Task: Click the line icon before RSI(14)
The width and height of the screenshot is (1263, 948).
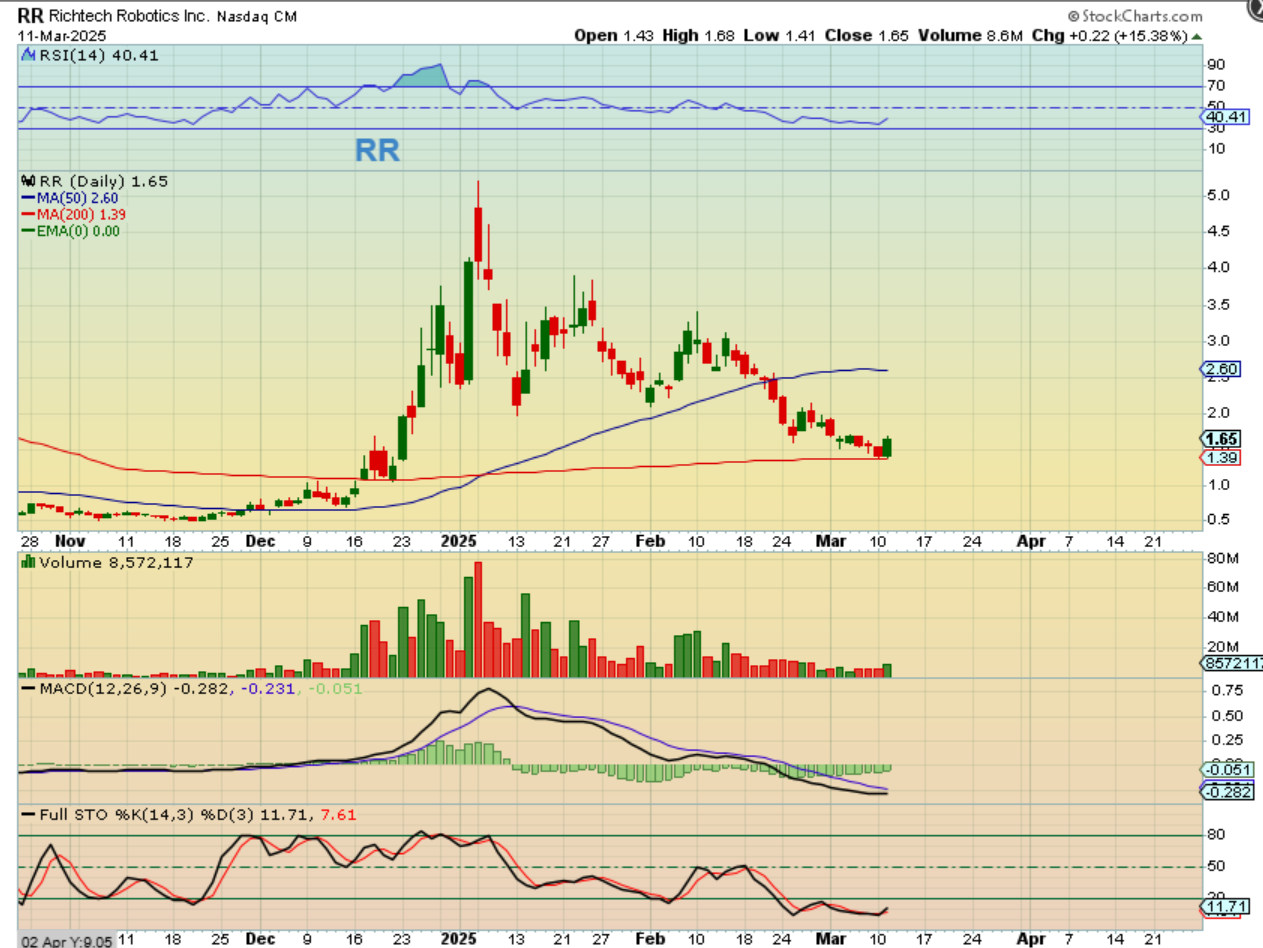Action: tap(27, 55)
